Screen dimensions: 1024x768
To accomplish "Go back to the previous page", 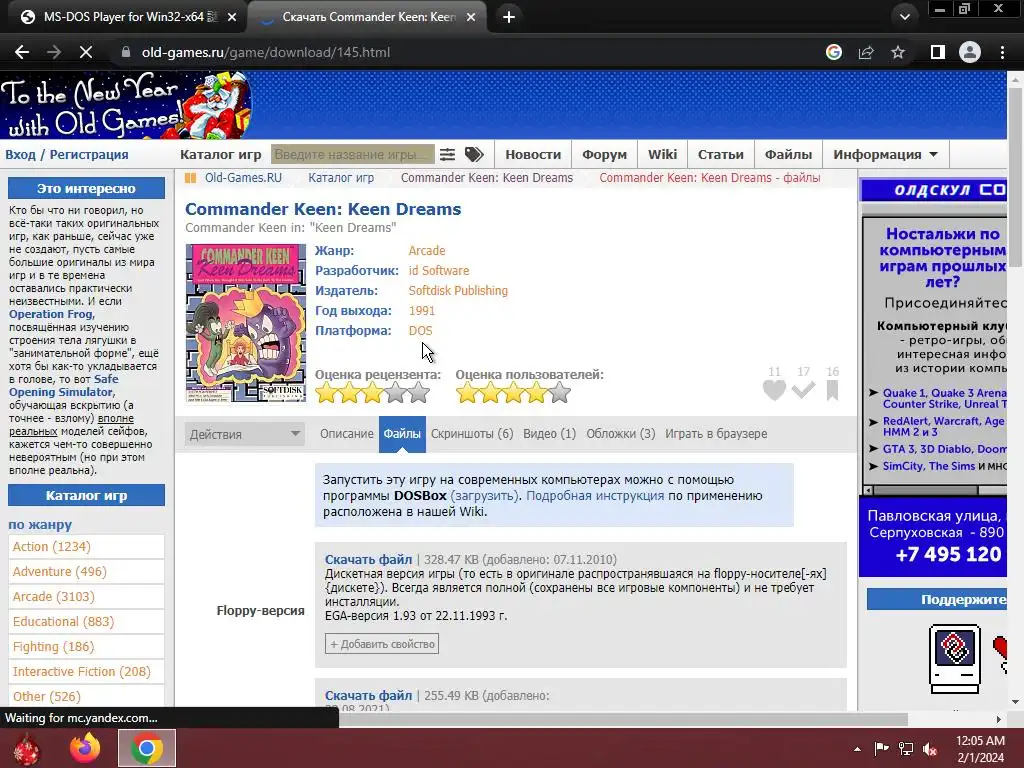I will [22, 52].
